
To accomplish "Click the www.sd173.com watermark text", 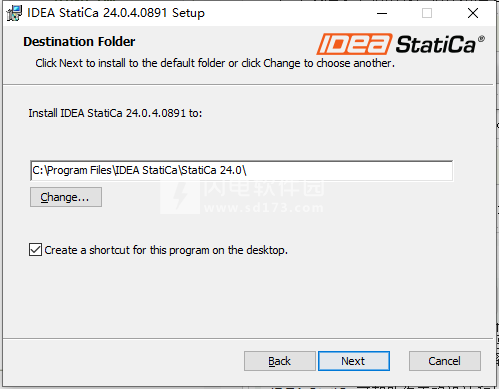I will [264, 208].
